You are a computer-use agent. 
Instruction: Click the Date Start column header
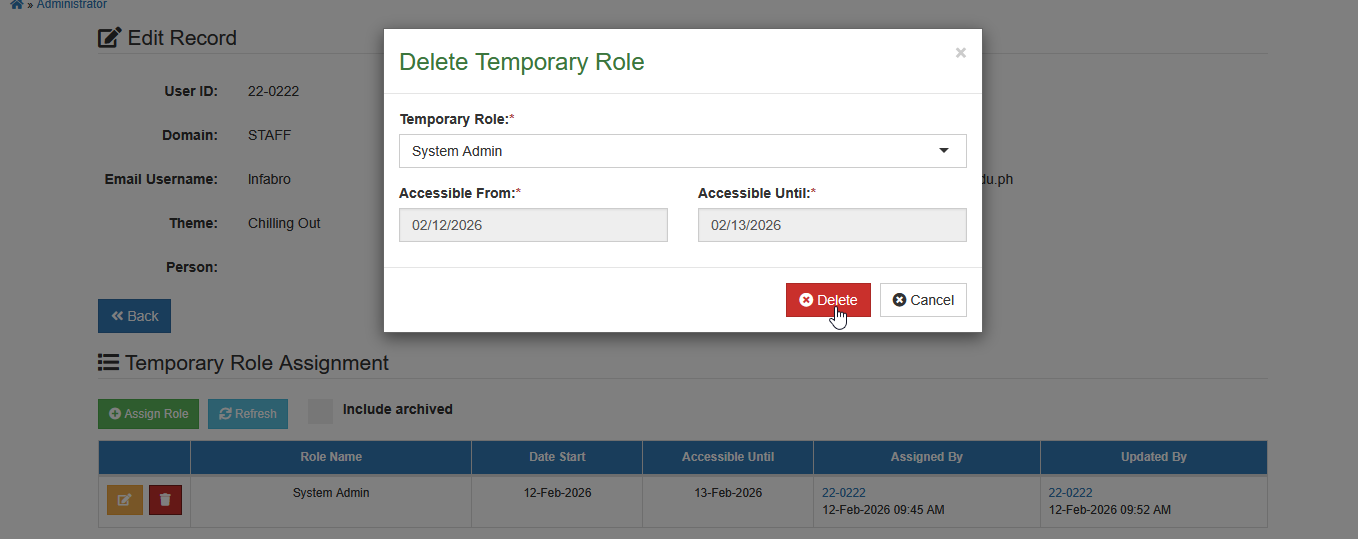tap(558, 457)
